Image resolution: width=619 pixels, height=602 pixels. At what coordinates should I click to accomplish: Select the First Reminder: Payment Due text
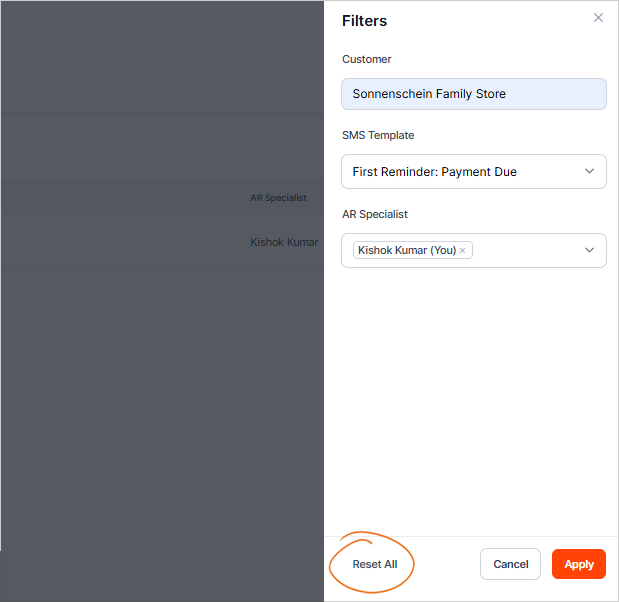[434, 172]
